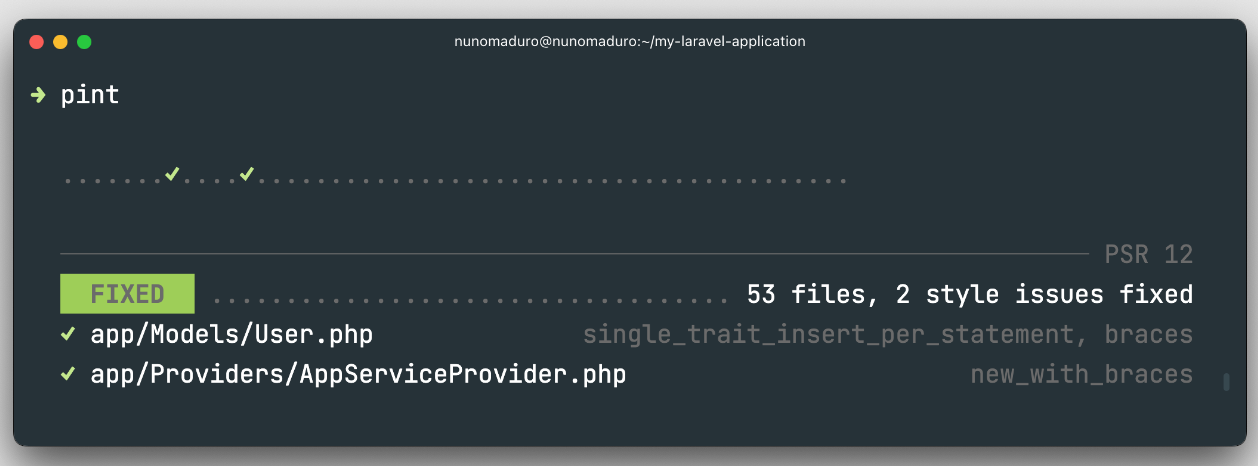Viewport: 1258px width, 466px height.
Task: Click the green maximize window button
Action: pos(84,42)
